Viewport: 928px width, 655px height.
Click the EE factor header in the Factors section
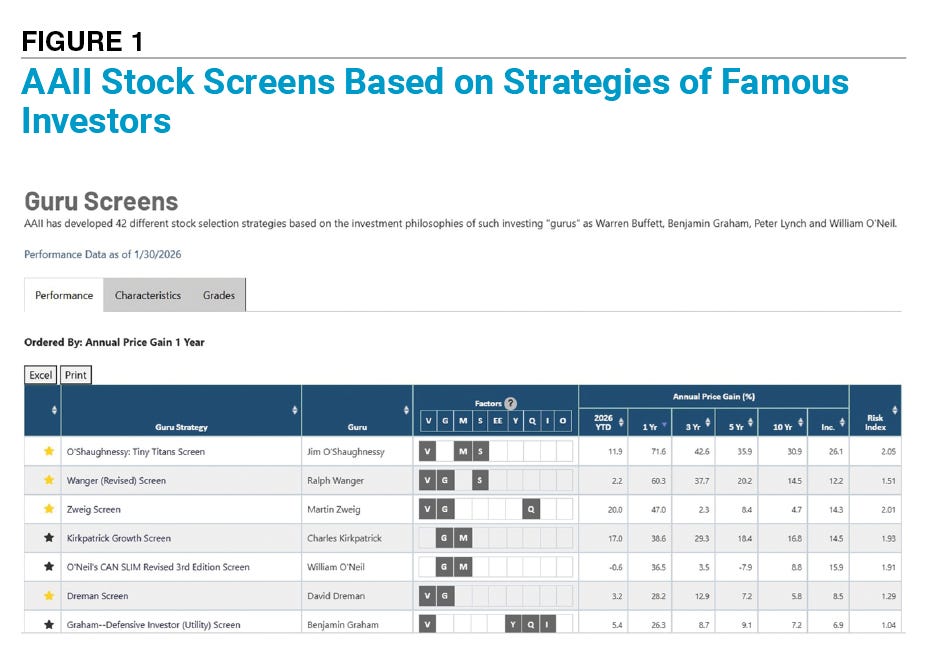pyautogui.click(x=497, y=420)
